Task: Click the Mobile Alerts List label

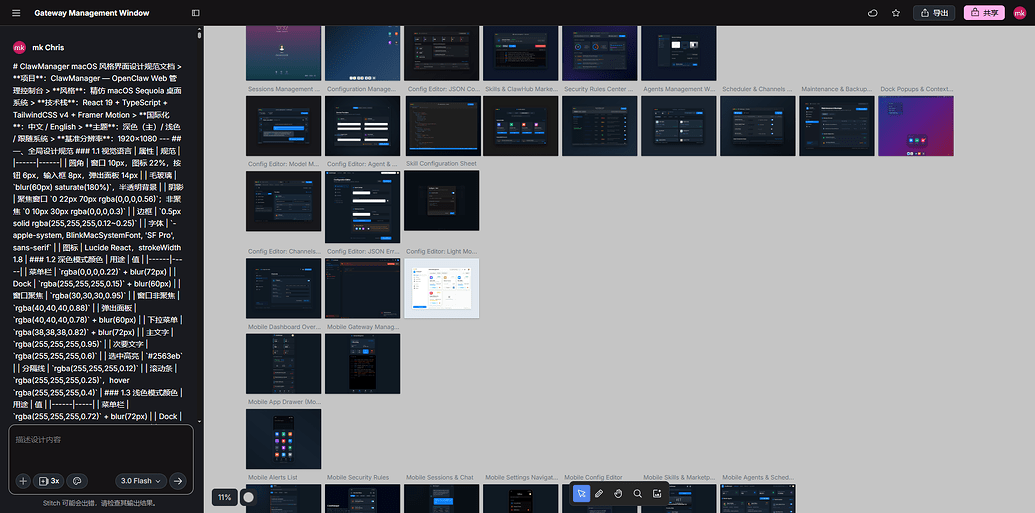Action: pos(273,477)
